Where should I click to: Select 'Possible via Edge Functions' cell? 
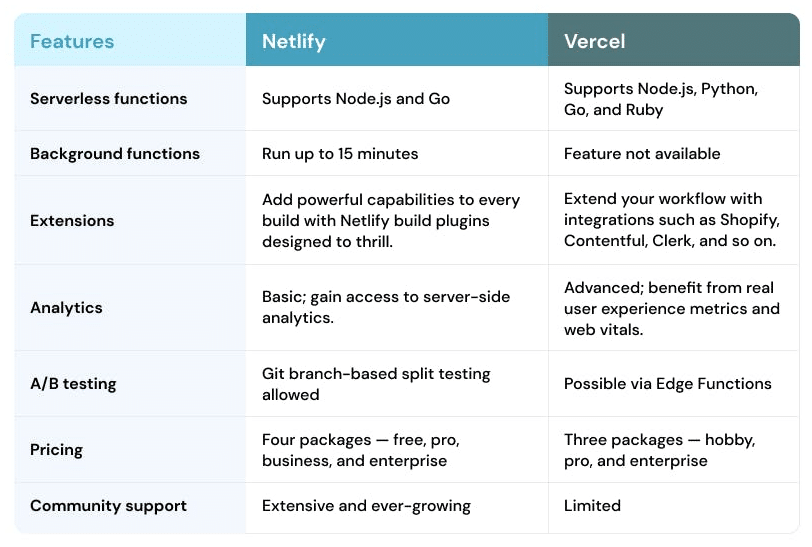(667, 384)
